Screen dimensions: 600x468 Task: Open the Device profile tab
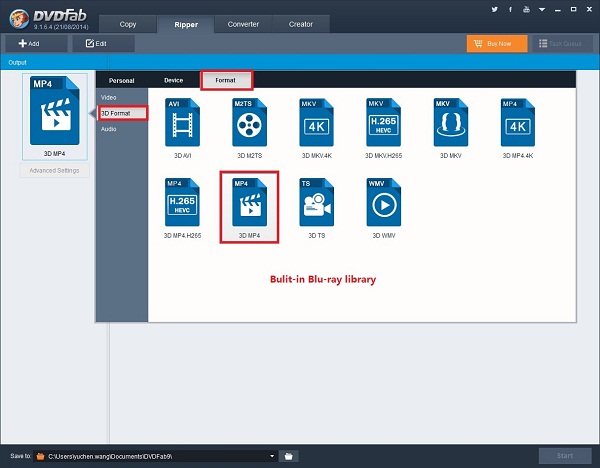point(173,80)
